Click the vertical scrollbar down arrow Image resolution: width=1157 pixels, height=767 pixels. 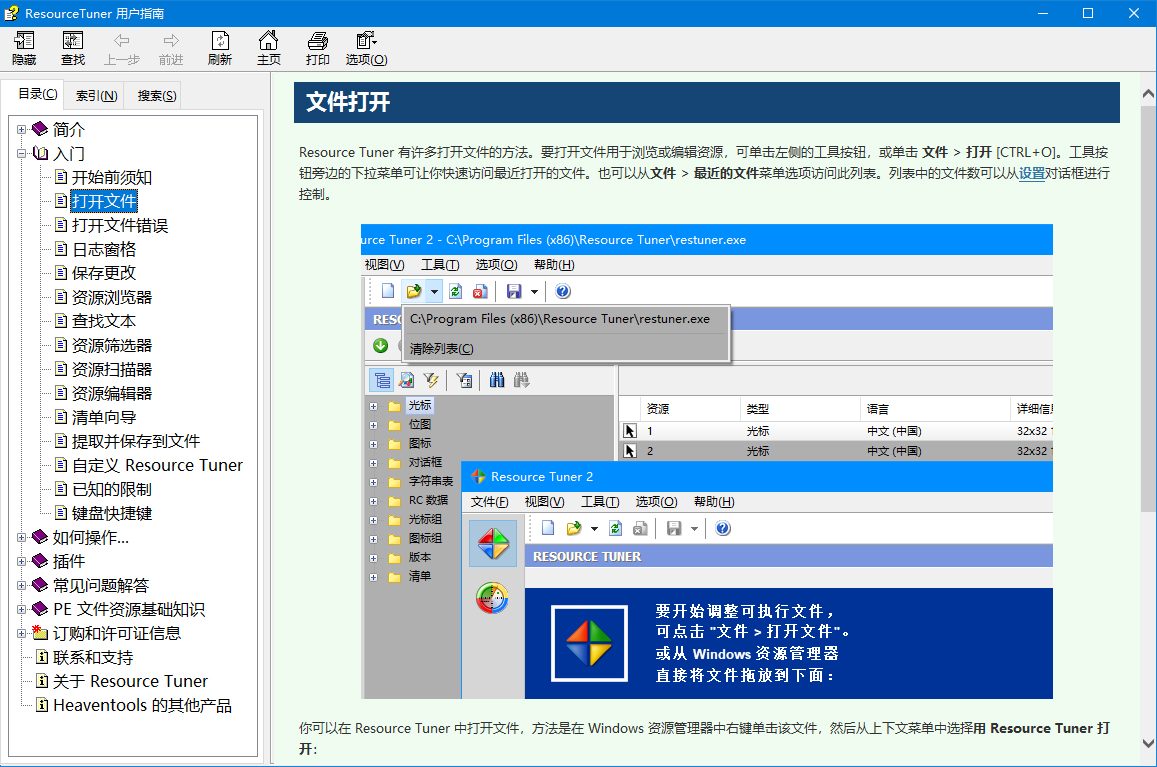click(x=1148, y=743)
